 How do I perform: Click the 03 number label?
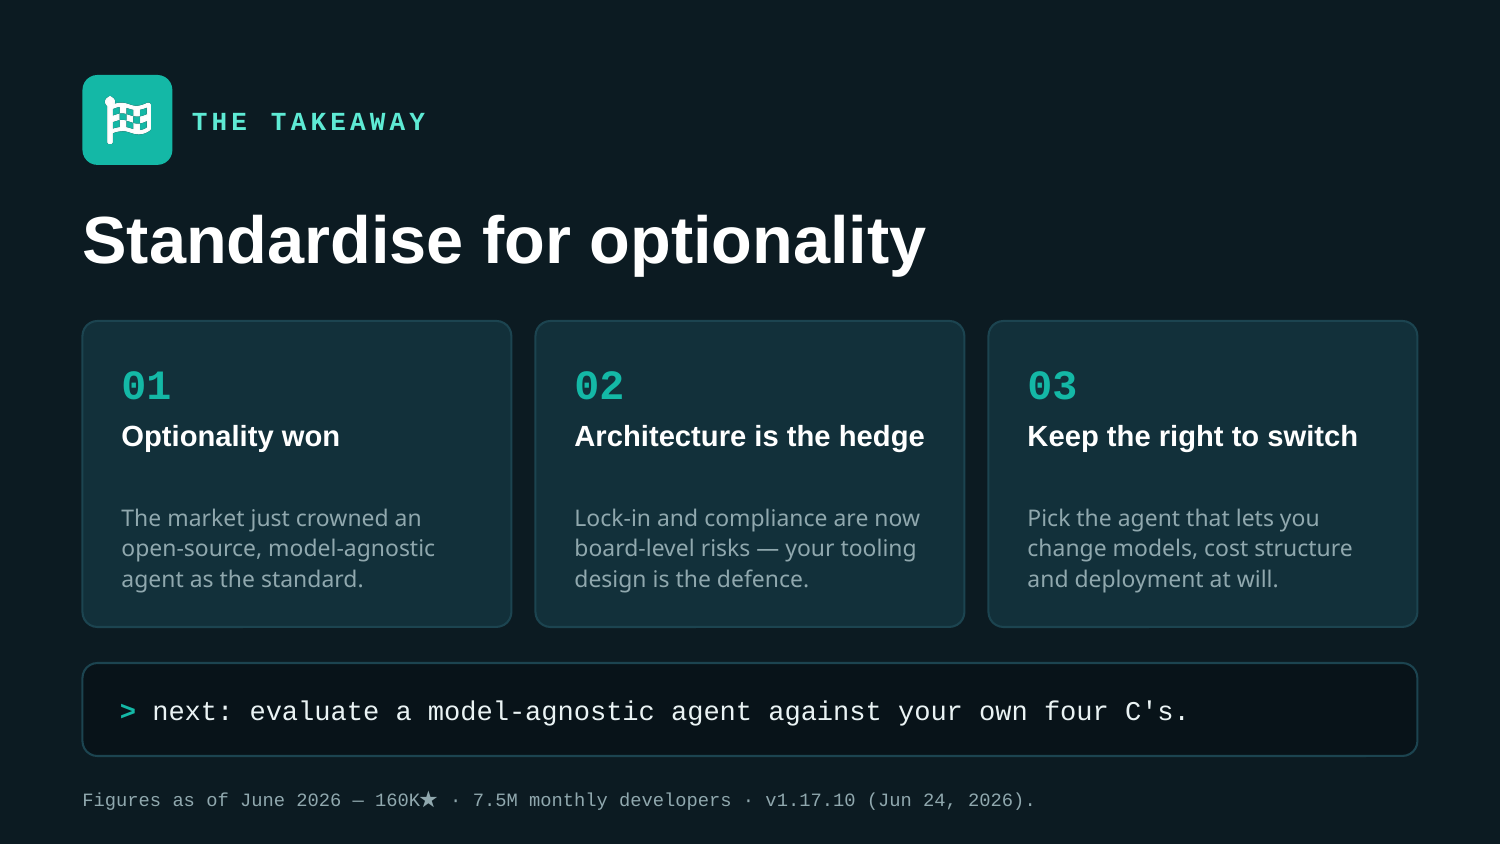pos(1052,386)
